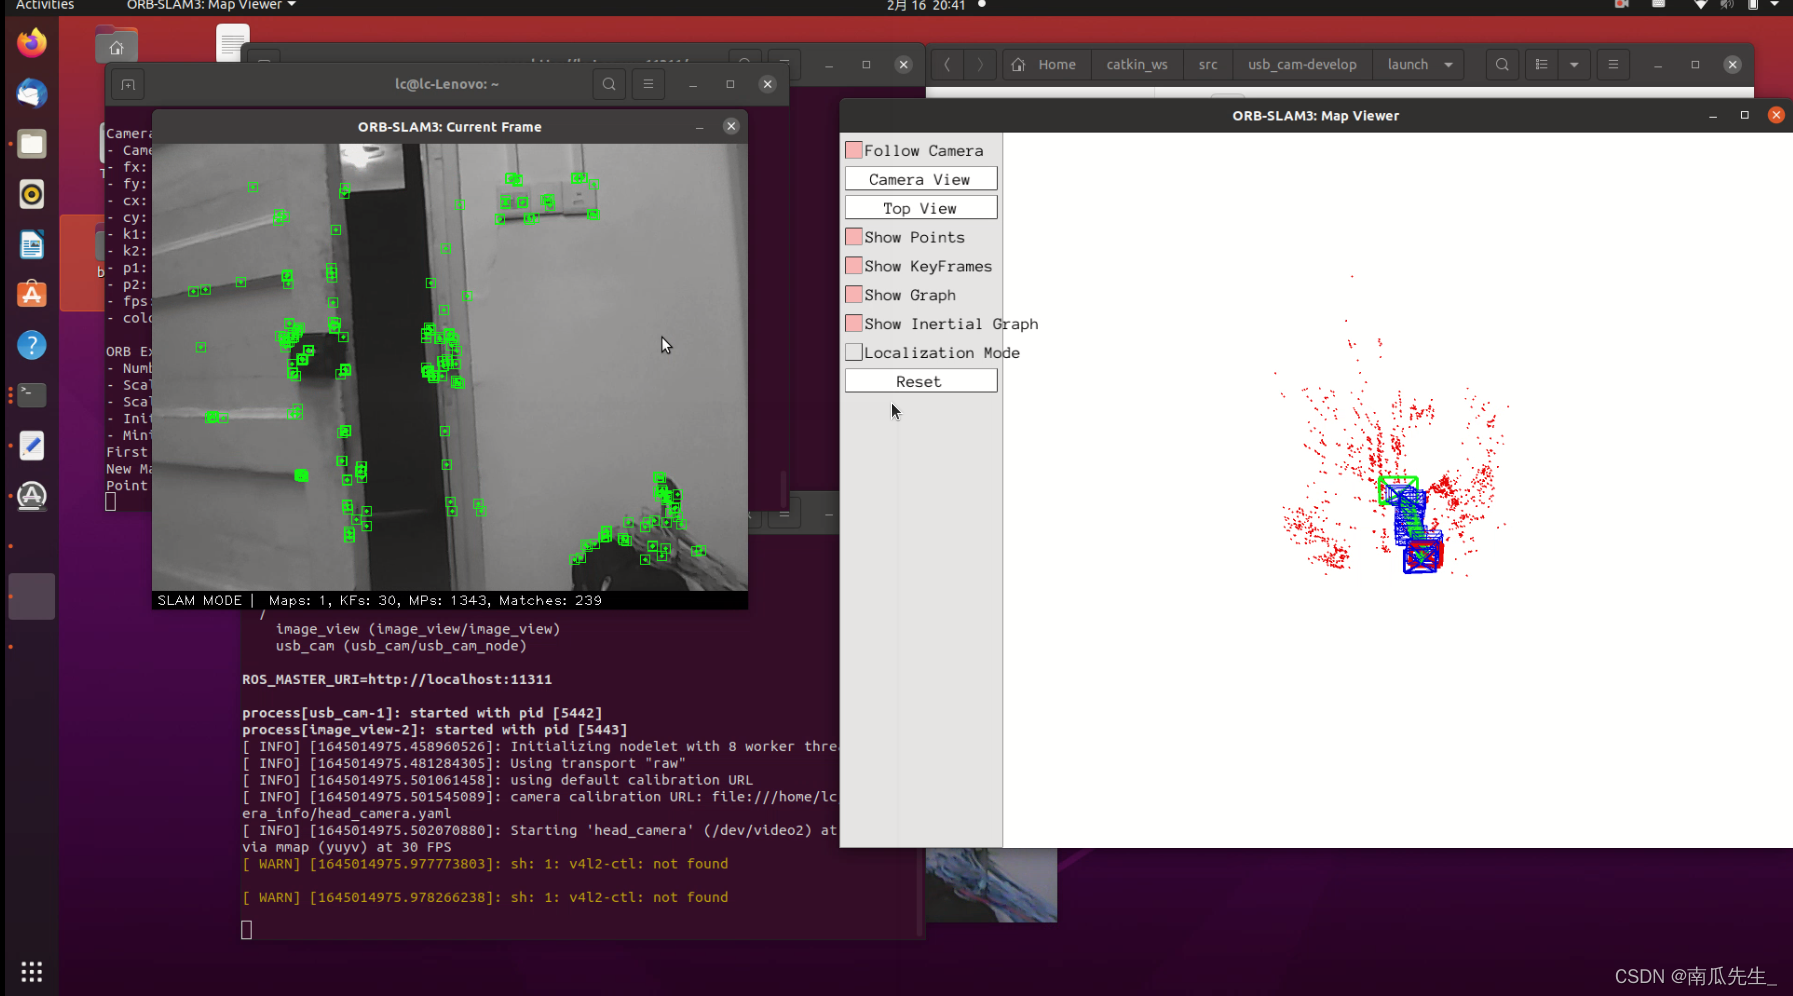Click the ORB-SLAM3 Current Frame title bar
This screenshot has height=996, width=1793.
click(x=449, y=127)
